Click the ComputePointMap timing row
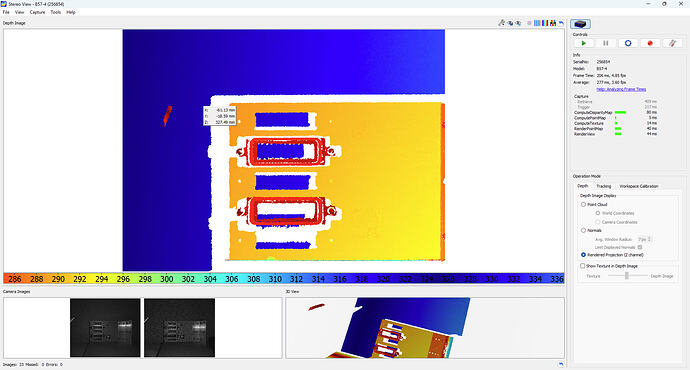 615,118
